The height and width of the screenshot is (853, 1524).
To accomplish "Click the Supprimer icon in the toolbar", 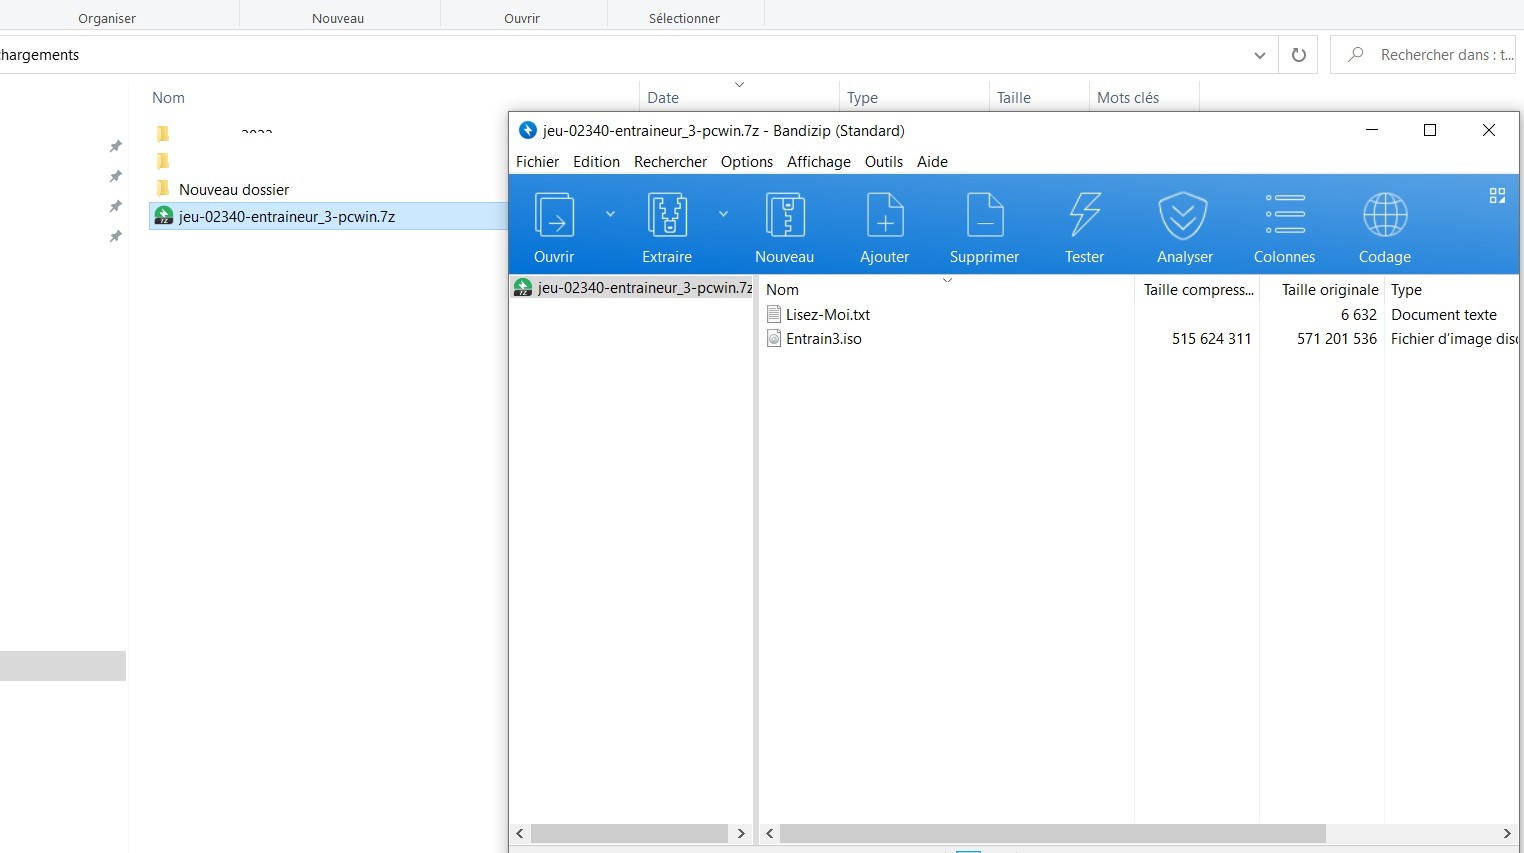I will click(x=984, y=215).
